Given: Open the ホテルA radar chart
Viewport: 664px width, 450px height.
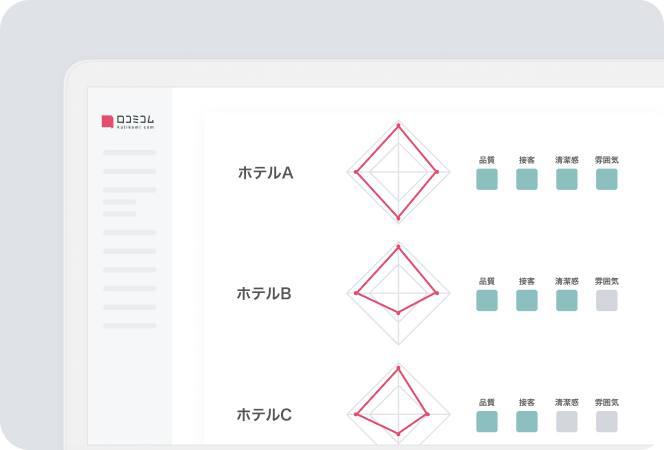Looking at the screenshot, I should coord(398,172).
